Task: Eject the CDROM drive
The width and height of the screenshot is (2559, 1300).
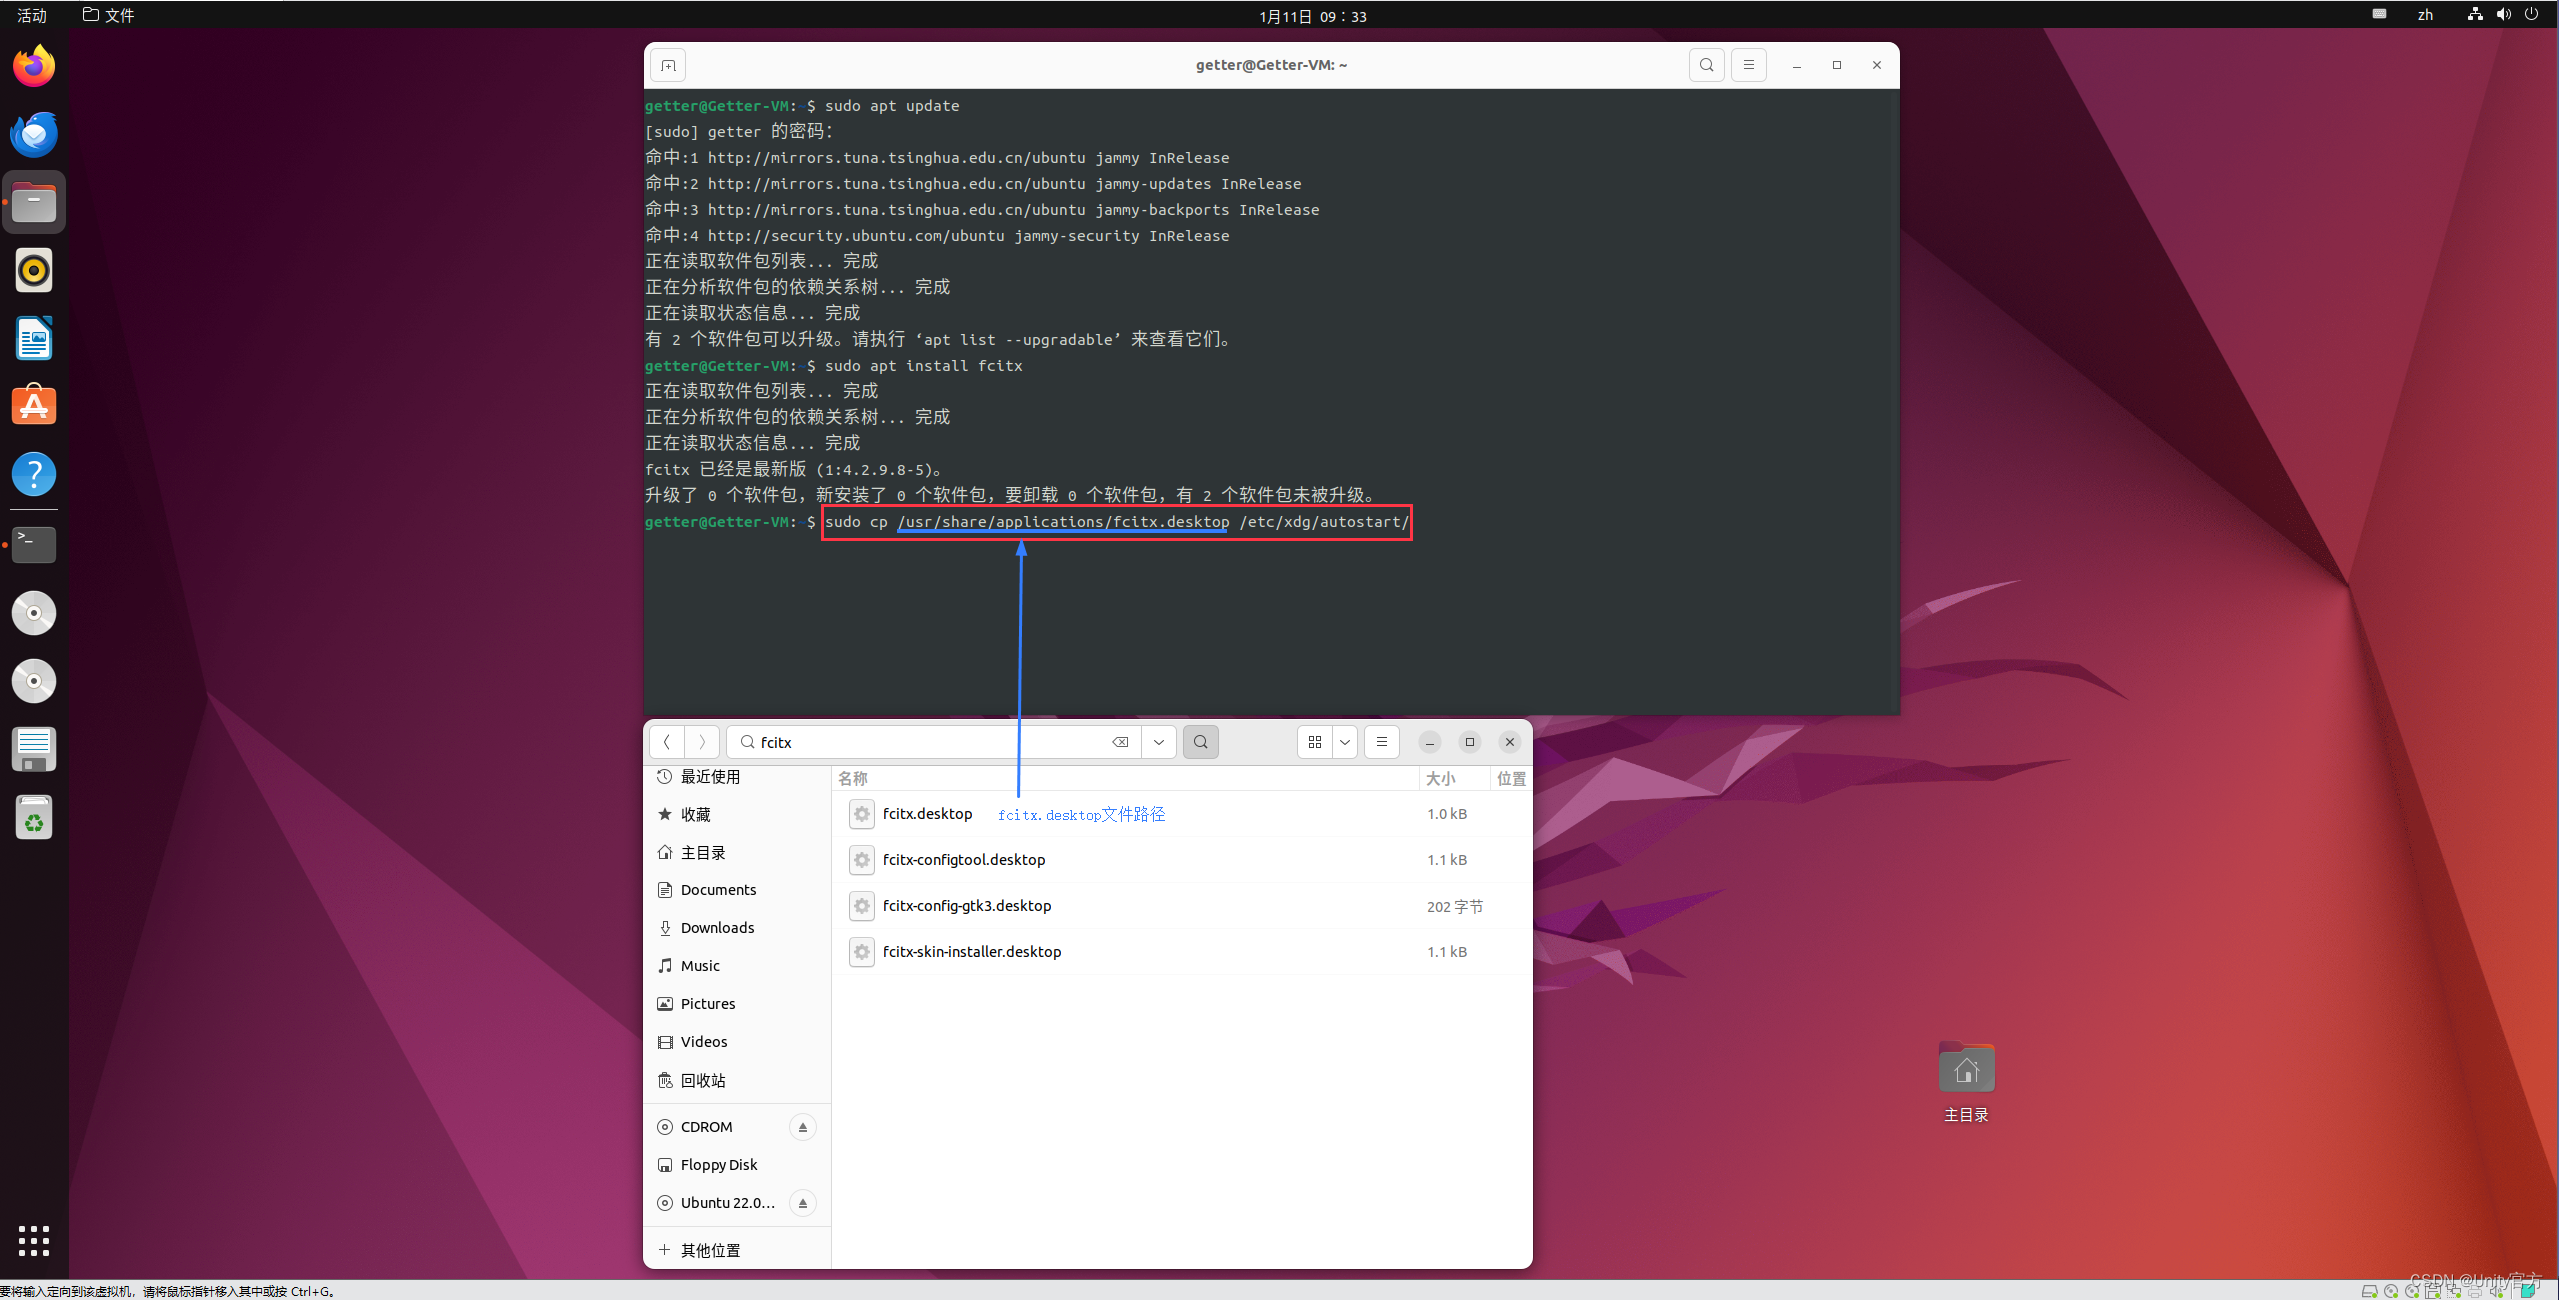Action: [x=802, y=1127]
